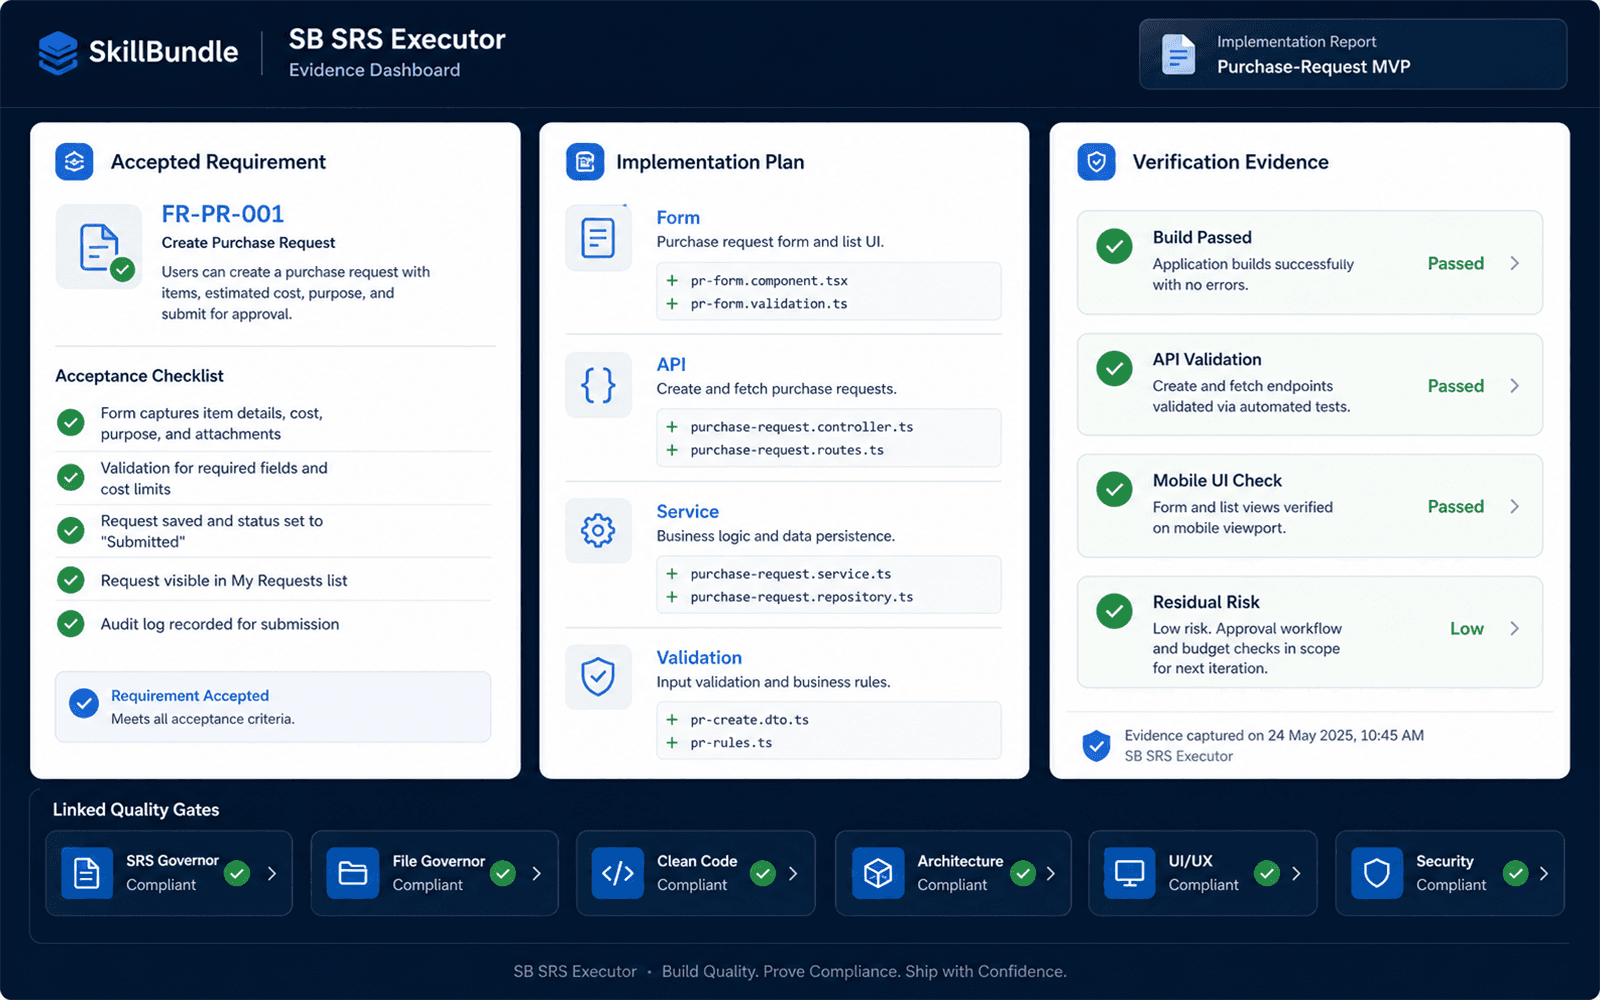This screenshot has height=1000, width=1600.
Task: Click the Linked Quality Gates heading
Action: [x=136, y=810]
